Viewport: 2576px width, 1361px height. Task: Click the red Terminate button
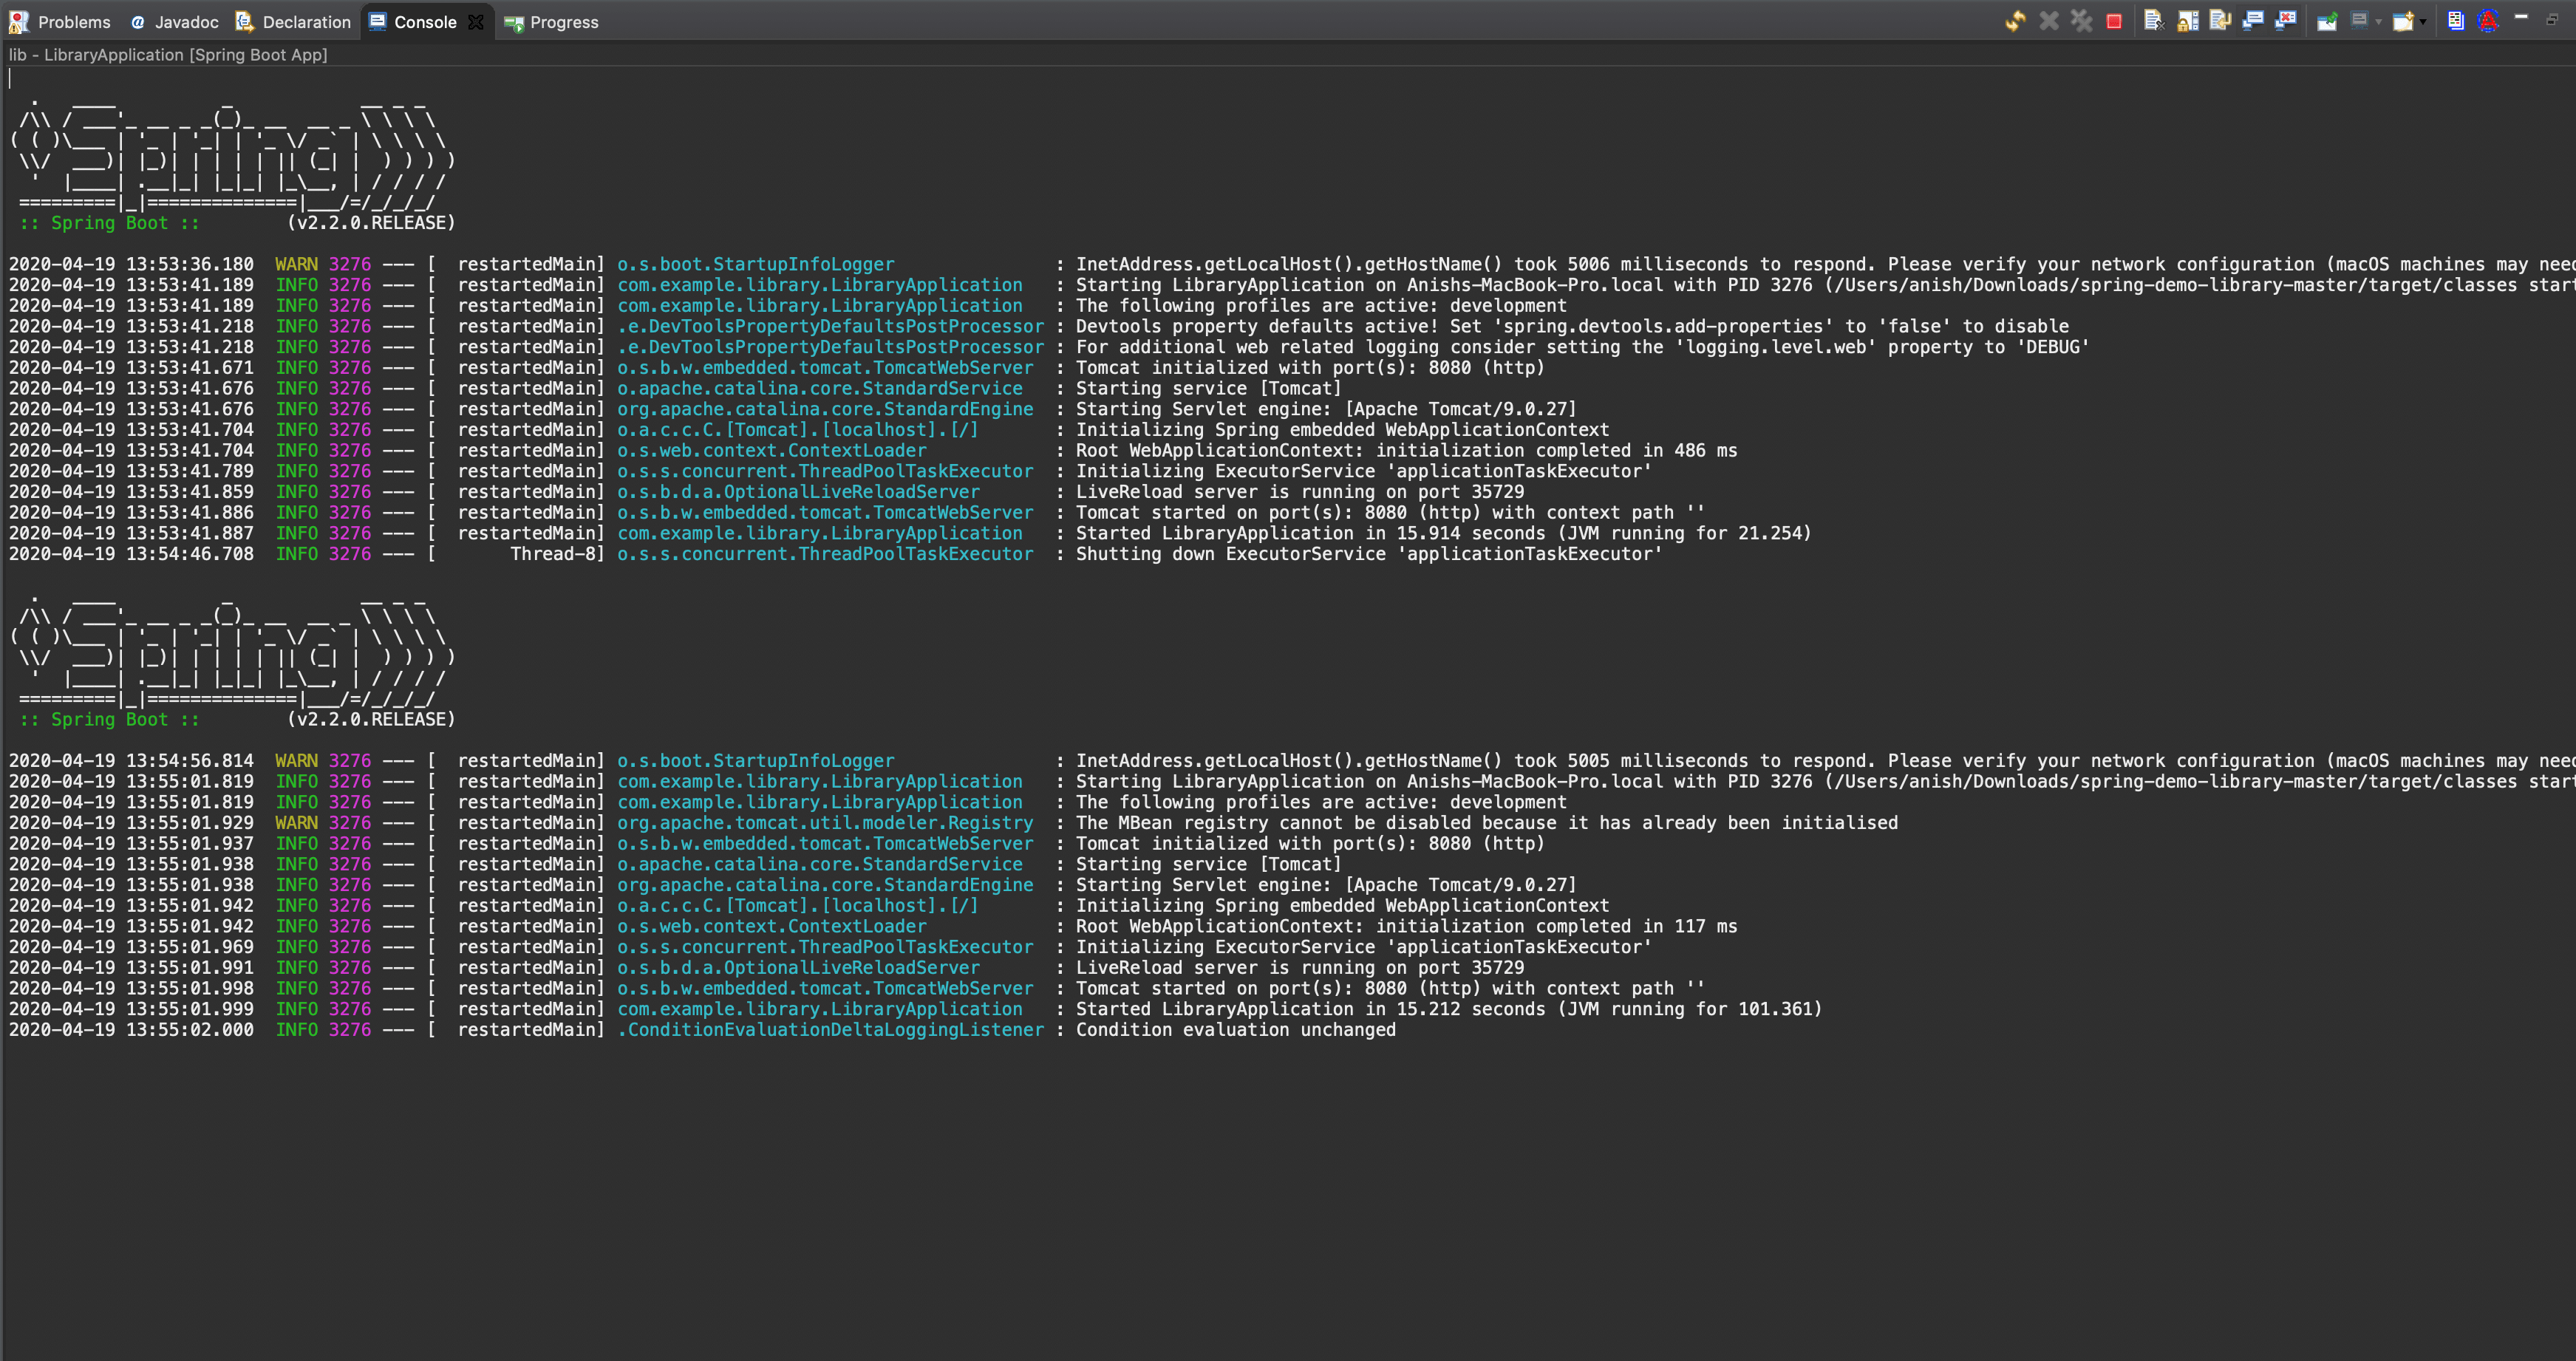click(2113, 21)
